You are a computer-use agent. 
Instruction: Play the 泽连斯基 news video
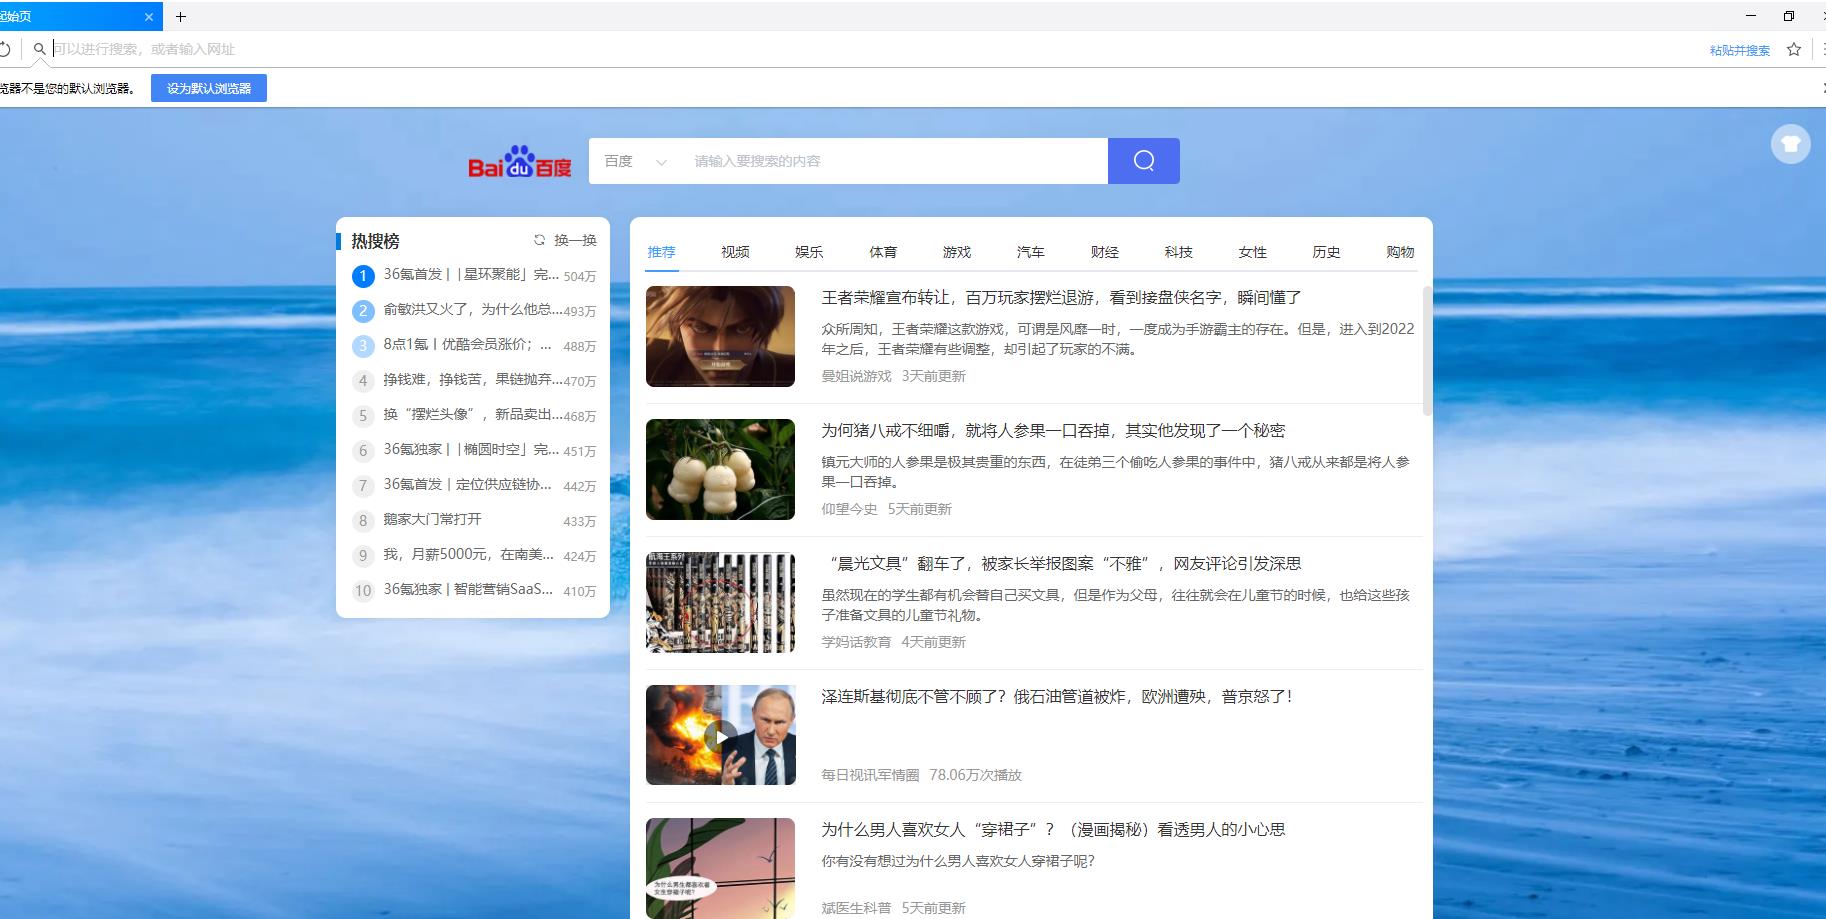click(720, 737)
